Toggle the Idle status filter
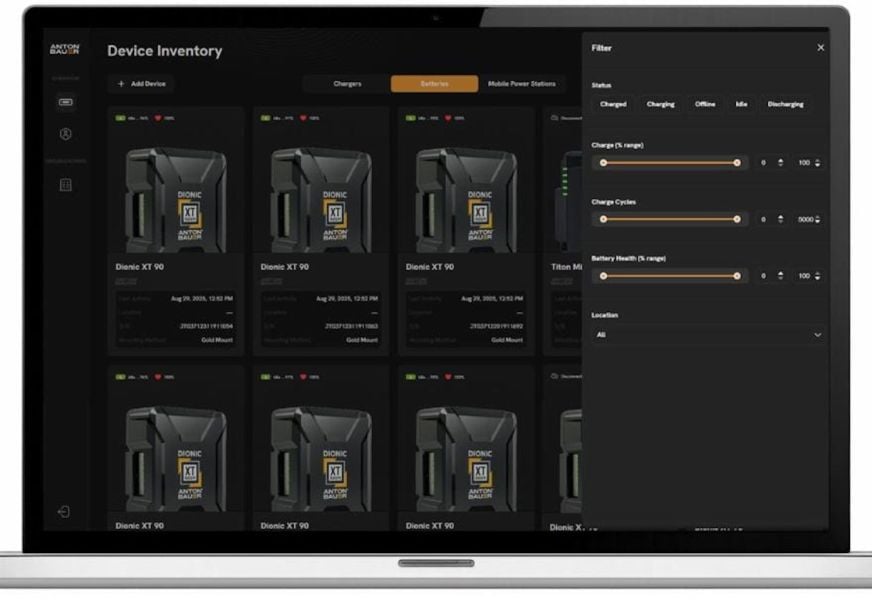 [741, 105]
